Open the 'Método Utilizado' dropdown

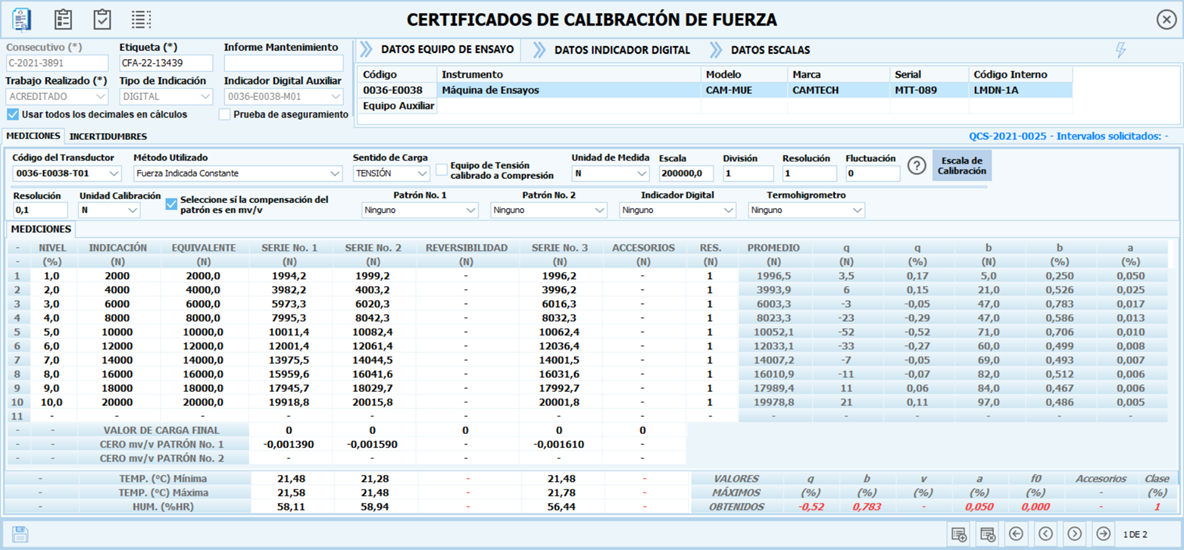click(236, 174)
